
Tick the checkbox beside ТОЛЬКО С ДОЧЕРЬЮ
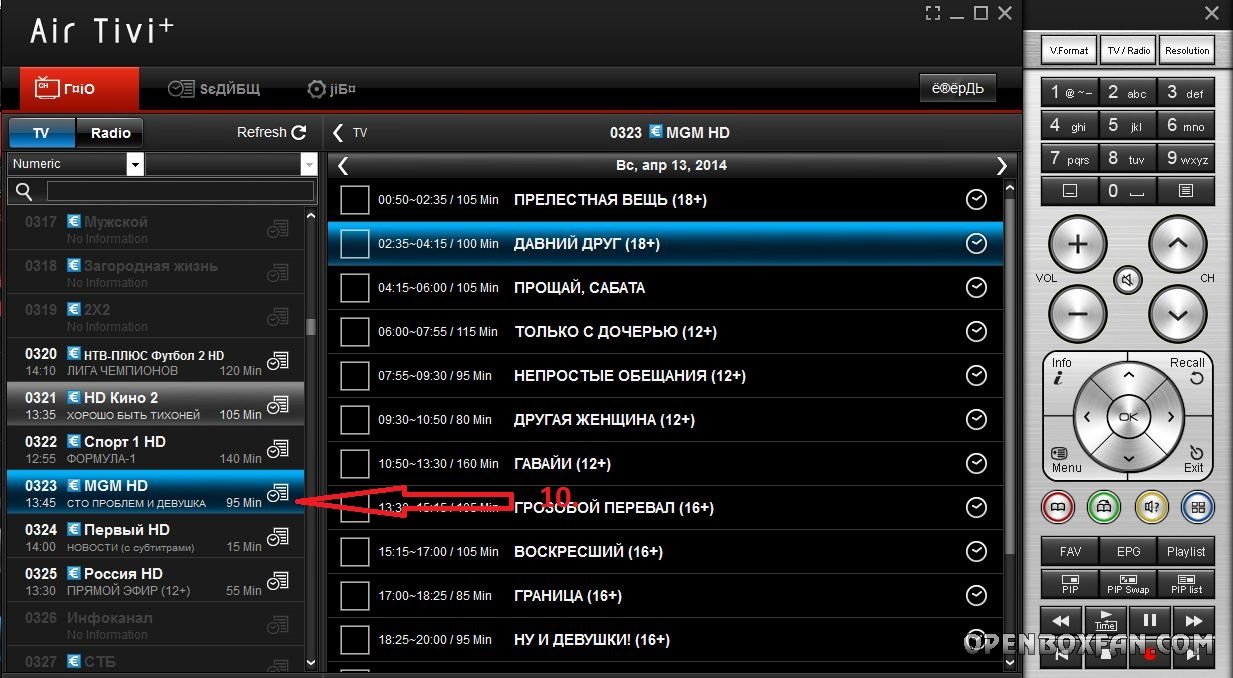click(x=355, y=332)
